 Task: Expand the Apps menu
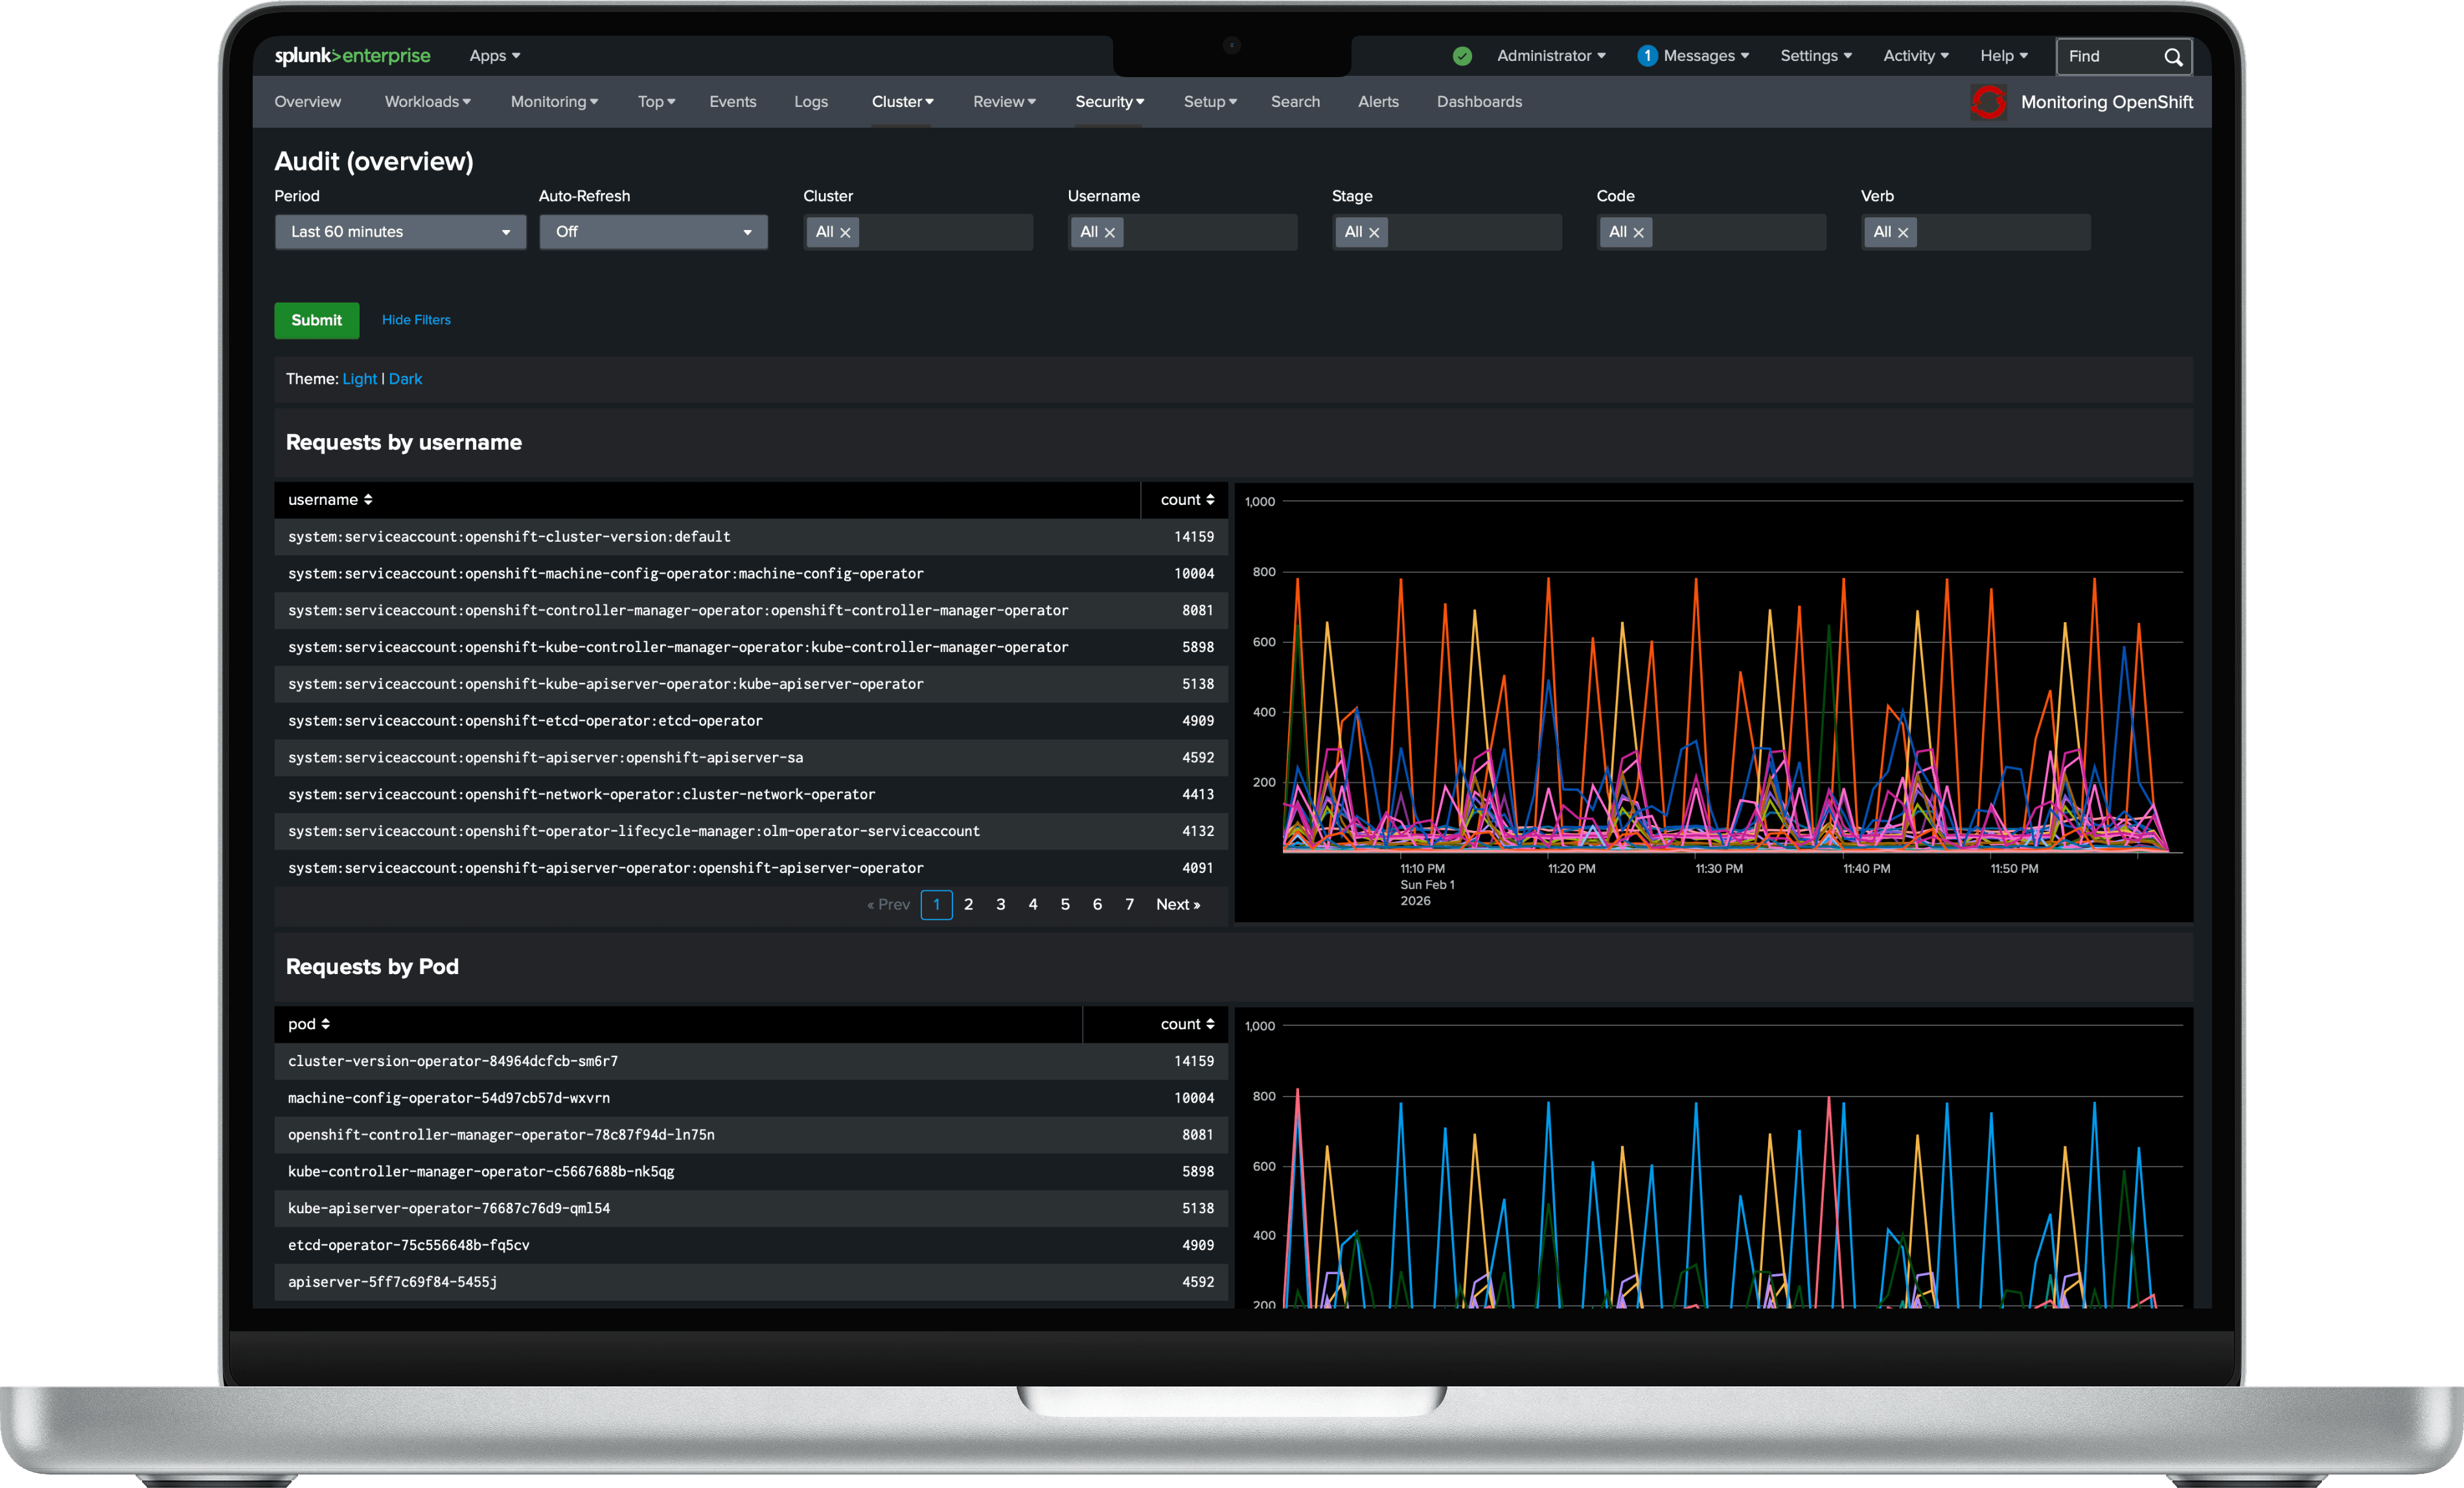tap(494, 56)
